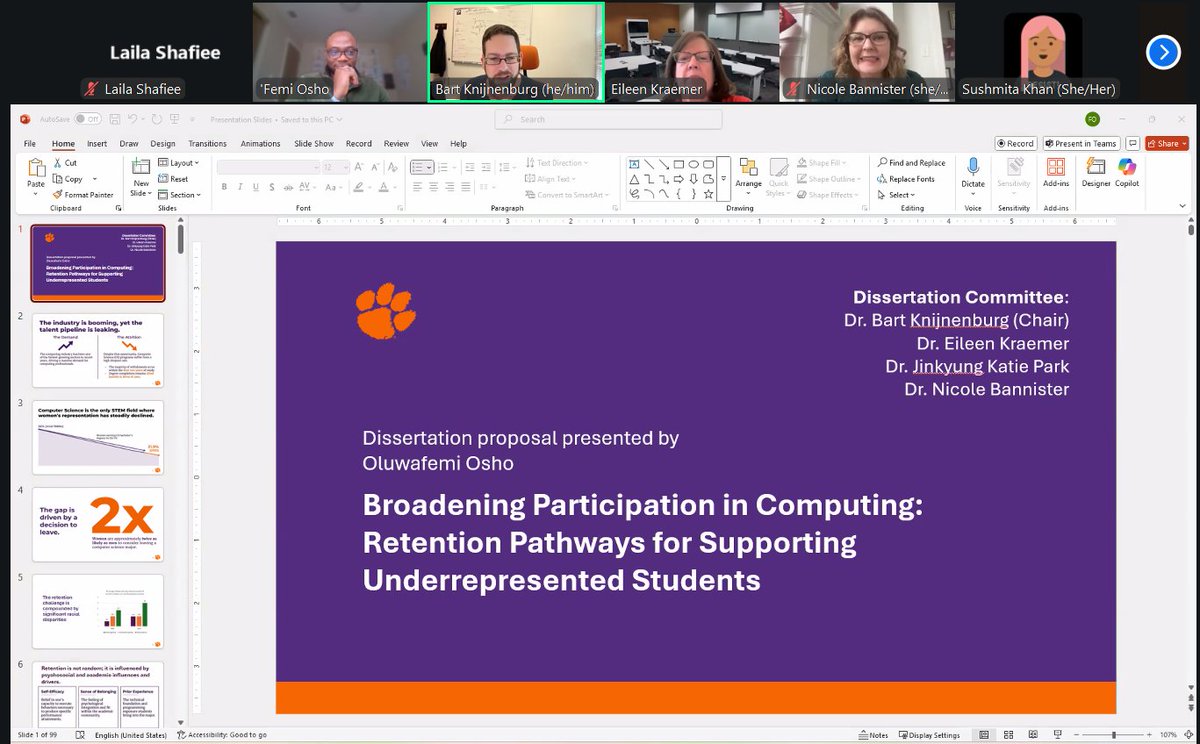Toggle the AutoSave switch

pyautogui.click(x=87, y=119)
